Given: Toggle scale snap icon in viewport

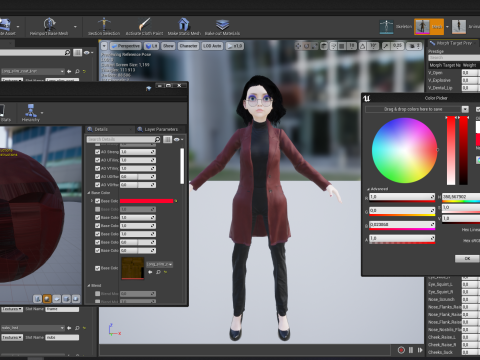Looking at the screenshot, I should (386, 46).
